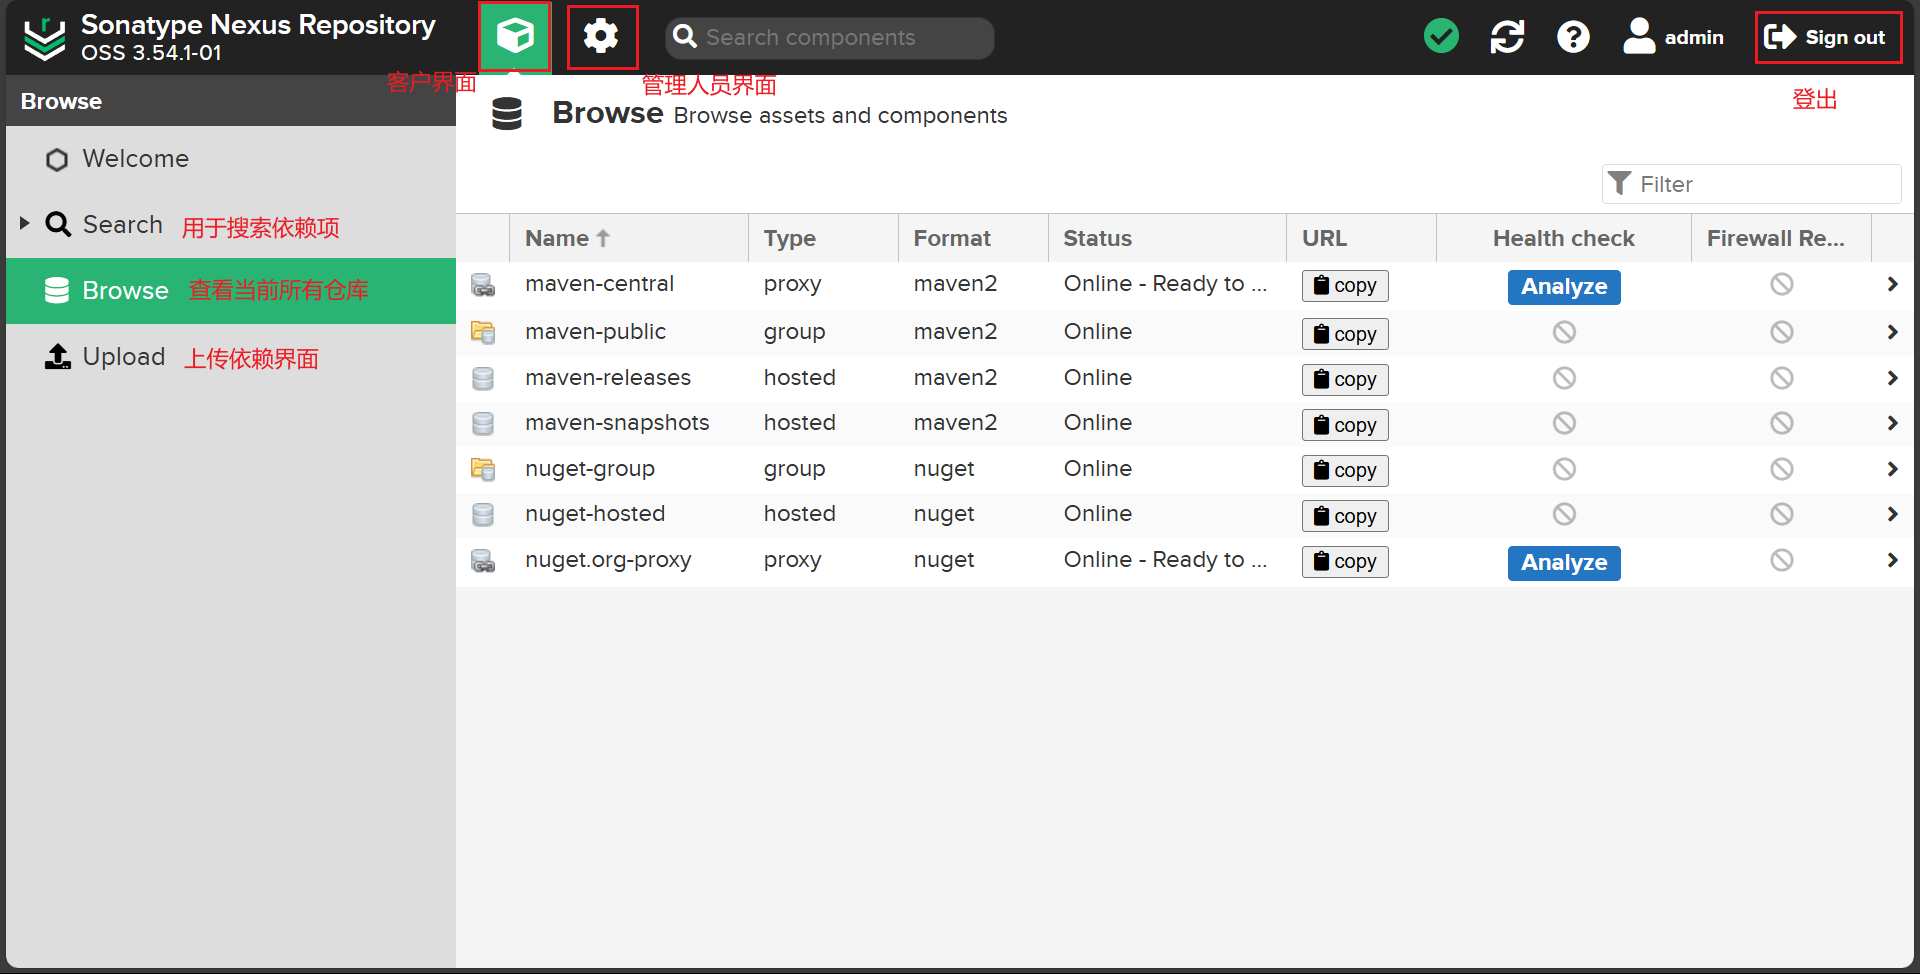Click maven-snapshots health check unavailable icon
Image resolution: width=1920 pixels, height=974 pixels.
1564,423
